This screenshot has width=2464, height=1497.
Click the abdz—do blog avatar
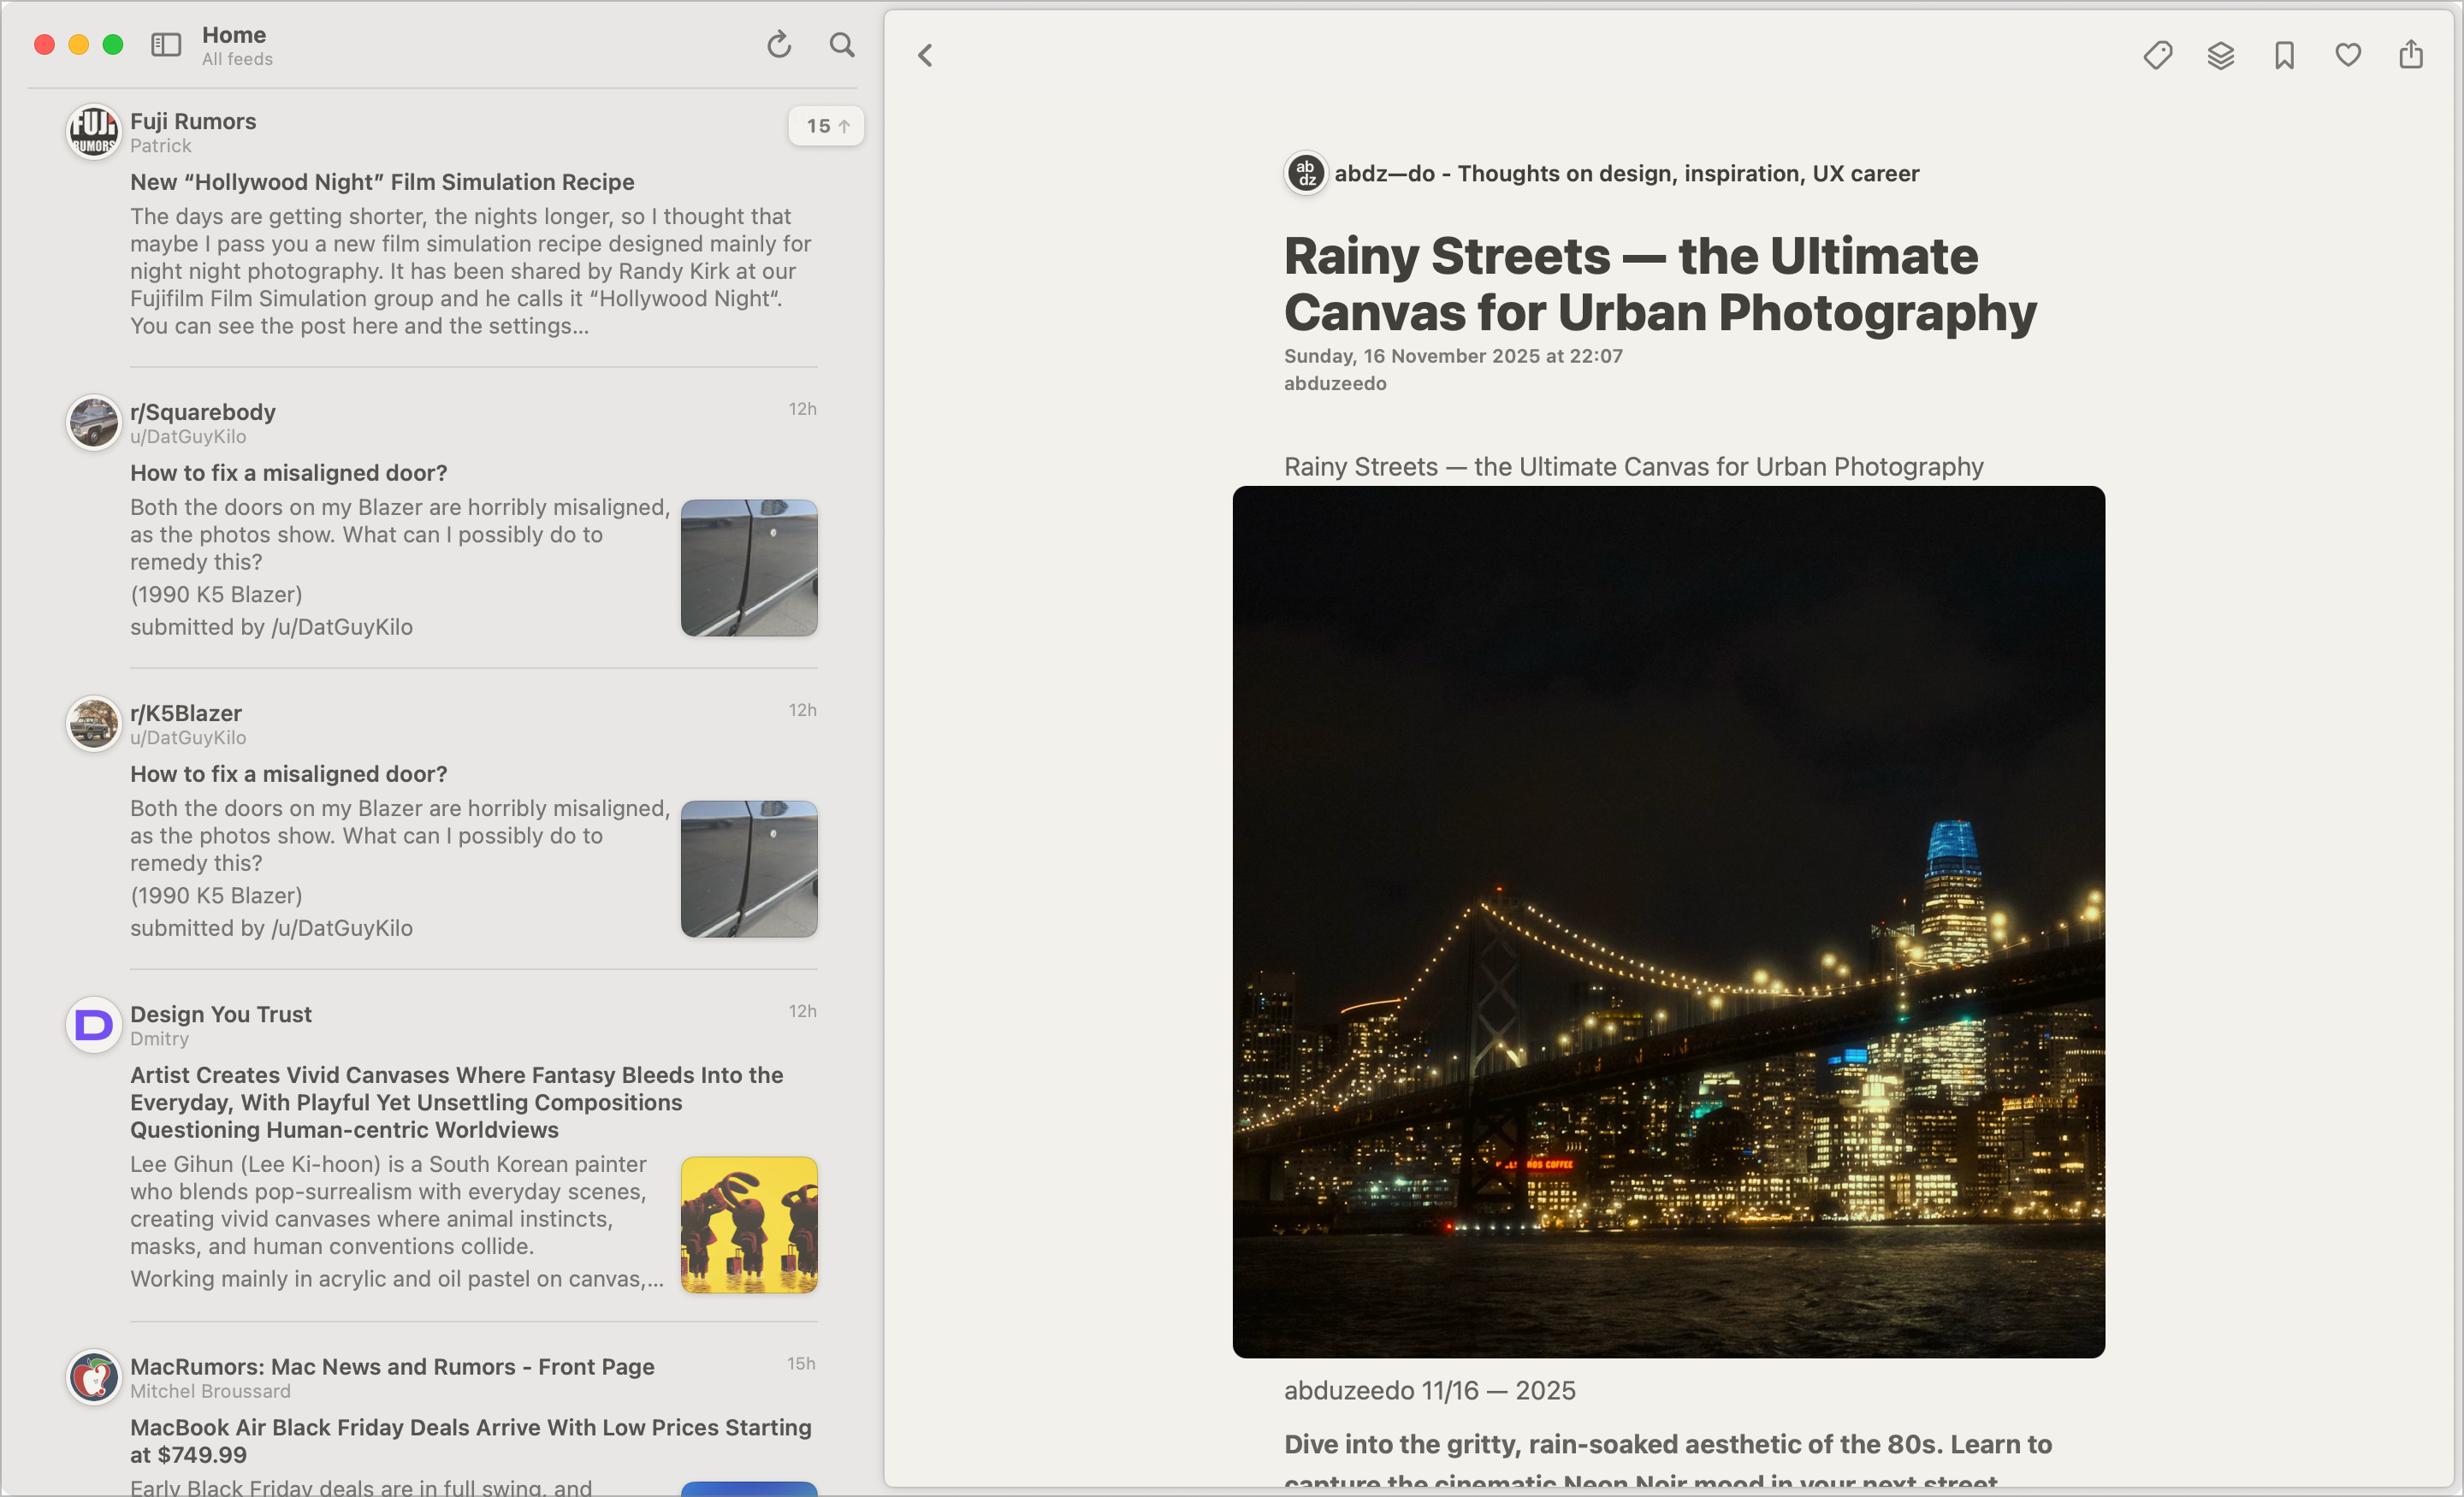[x=1305, y=172]
